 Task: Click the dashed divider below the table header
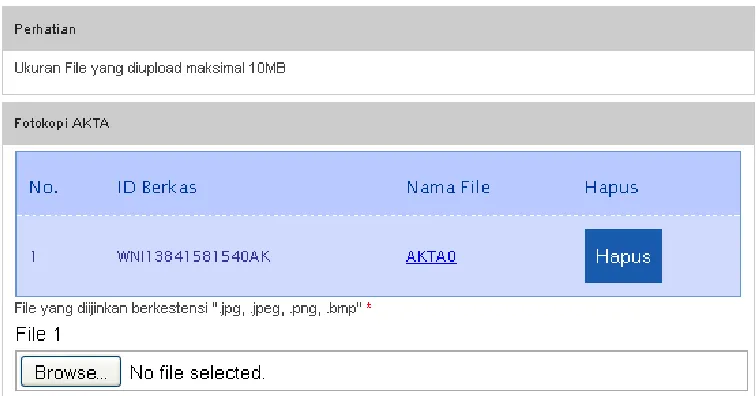tap(378, 215)
